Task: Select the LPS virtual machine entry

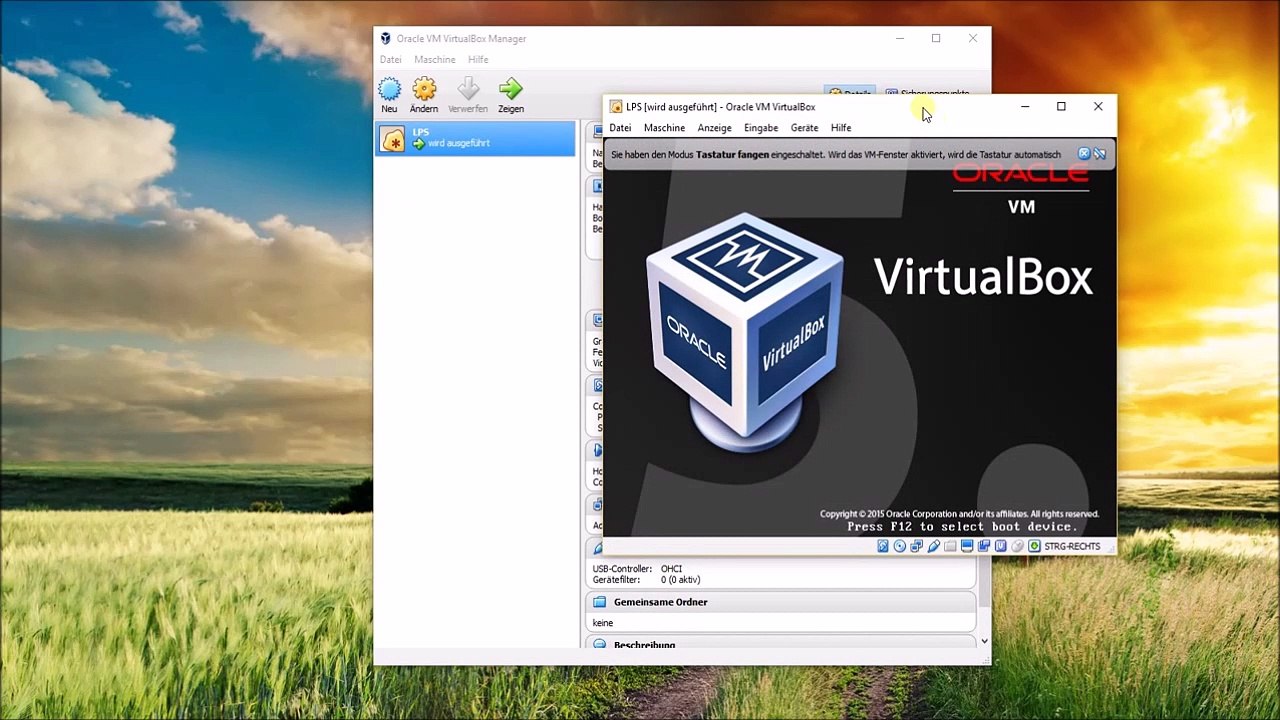Action: coord(476,138)
